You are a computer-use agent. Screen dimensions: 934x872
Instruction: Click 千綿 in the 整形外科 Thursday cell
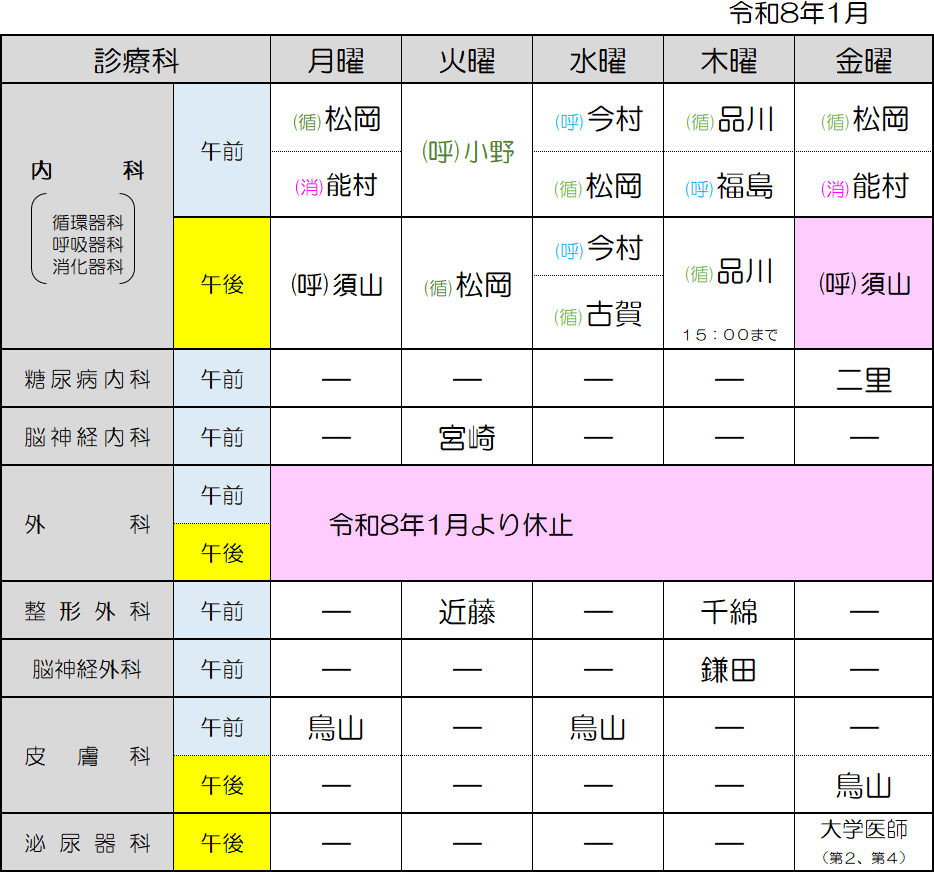point(729,611)
